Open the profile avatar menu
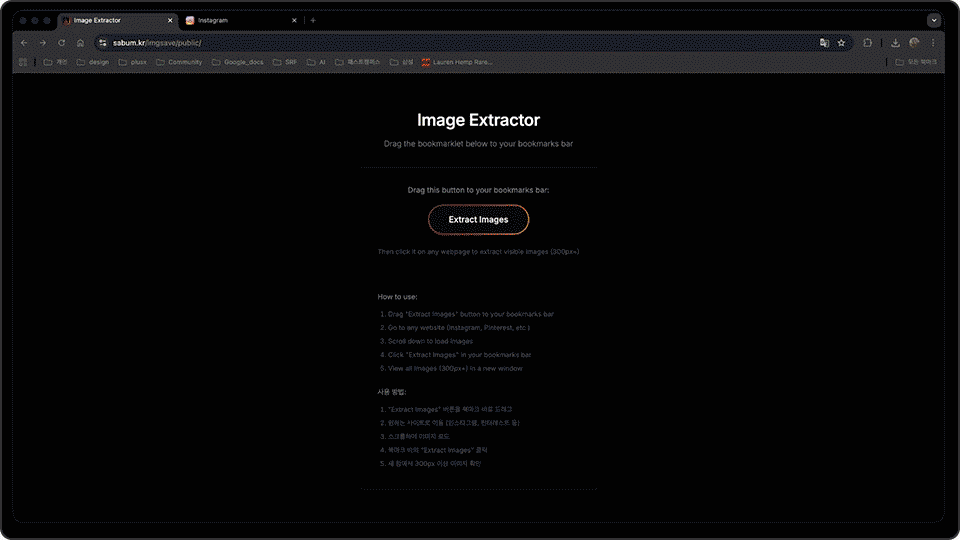The image size is (960, 540). point(914,42)
